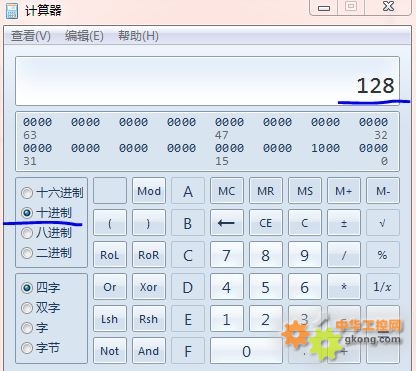This screenshot has width=416, height=371.
Task: Click the number 1 key
Action: point(227,319)
